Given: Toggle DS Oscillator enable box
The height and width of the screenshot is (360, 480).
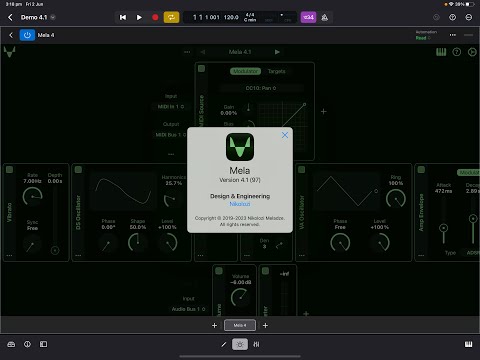Looking at the screenshot, I should [x=78, y=169].
